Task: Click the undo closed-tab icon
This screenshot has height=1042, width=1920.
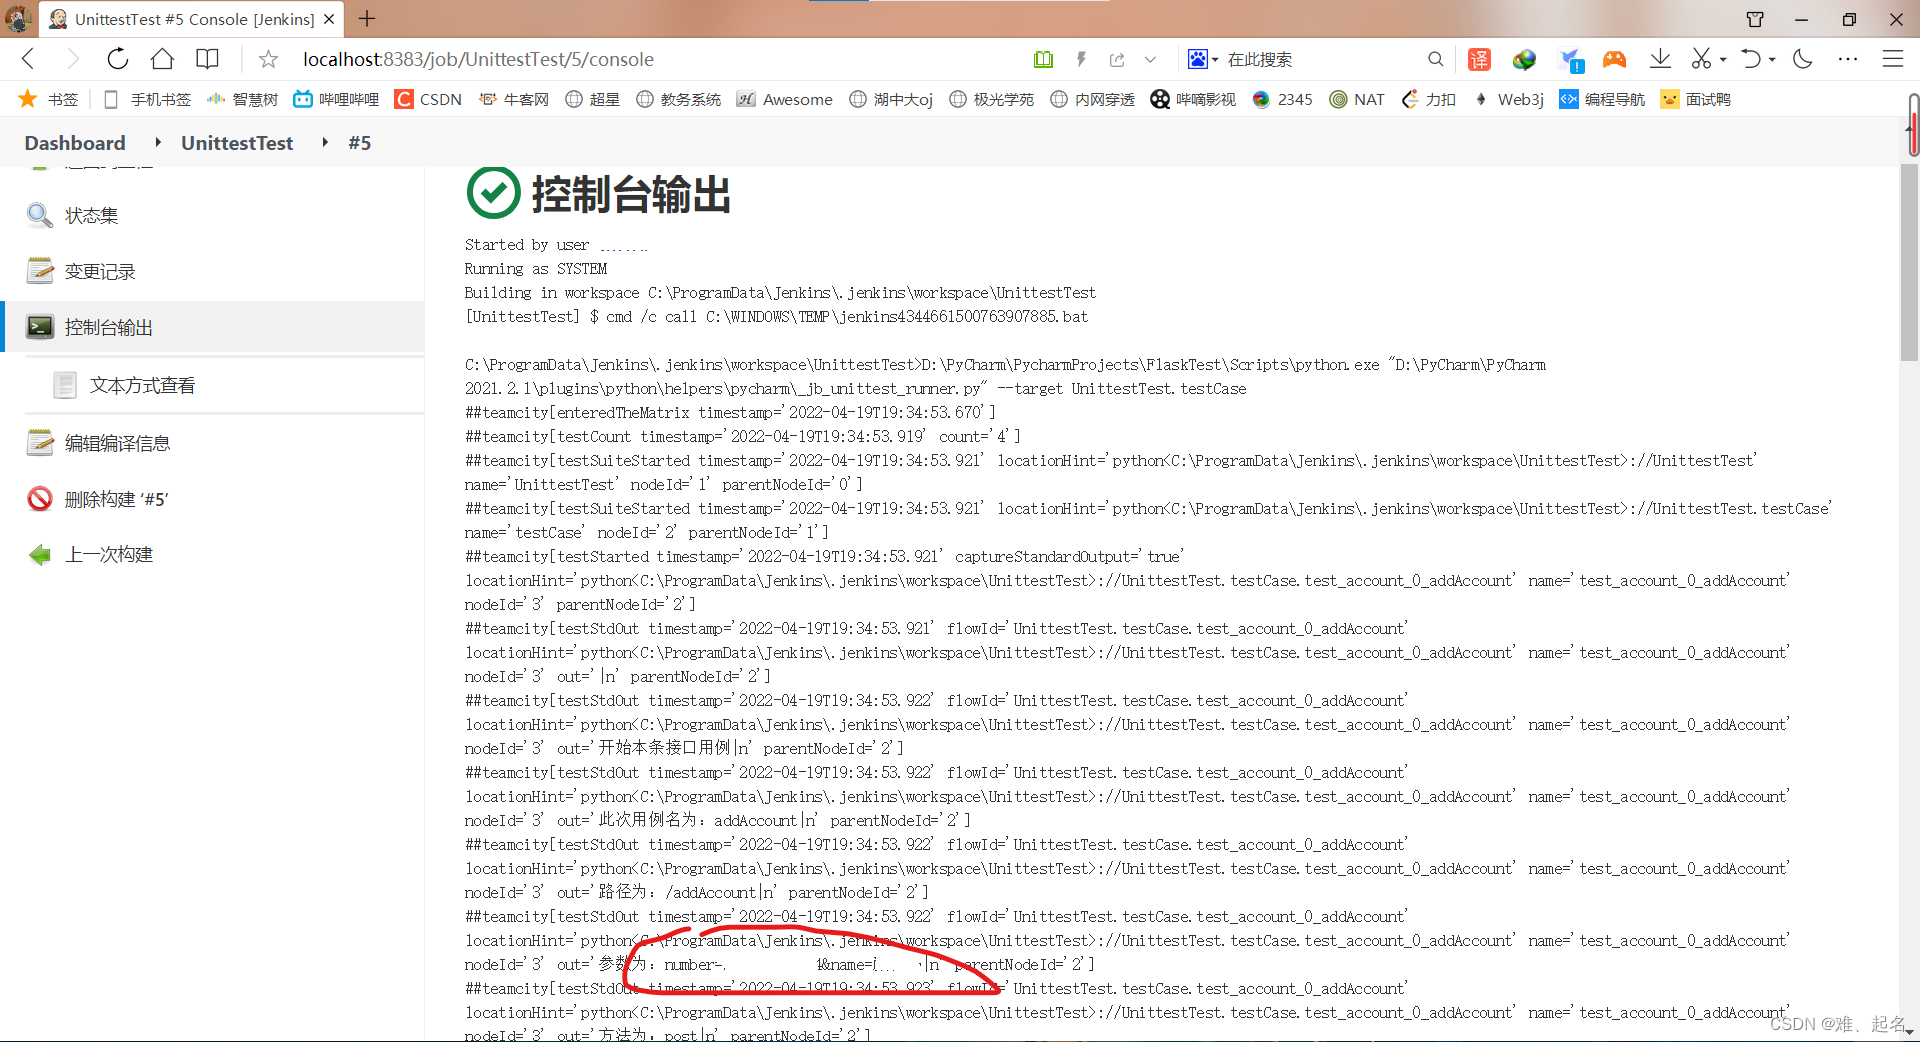Action: [1751, 59]
